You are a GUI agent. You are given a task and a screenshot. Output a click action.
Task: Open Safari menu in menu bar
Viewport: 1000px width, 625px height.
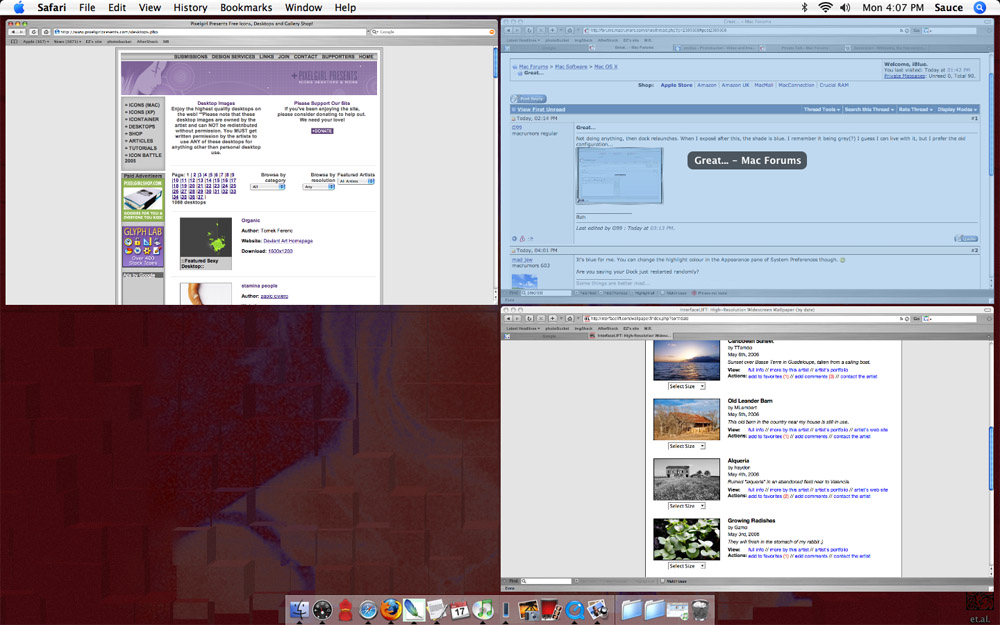pyautogui.click(x=52, y=8)
